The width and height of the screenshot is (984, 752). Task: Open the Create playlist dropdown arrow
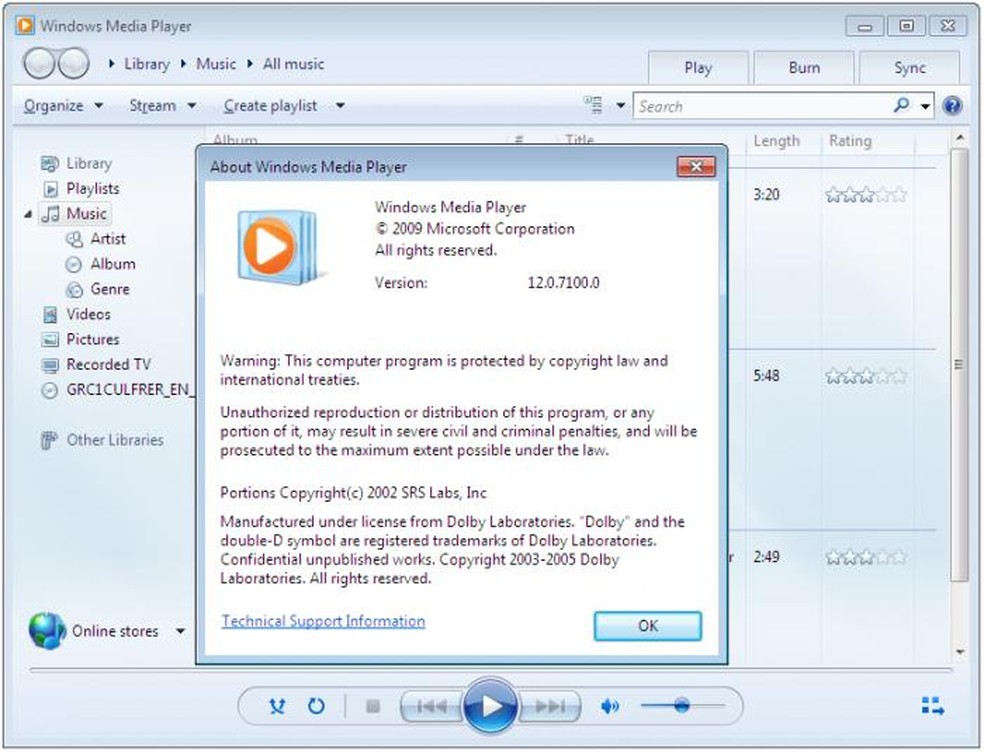coord(339,105)
